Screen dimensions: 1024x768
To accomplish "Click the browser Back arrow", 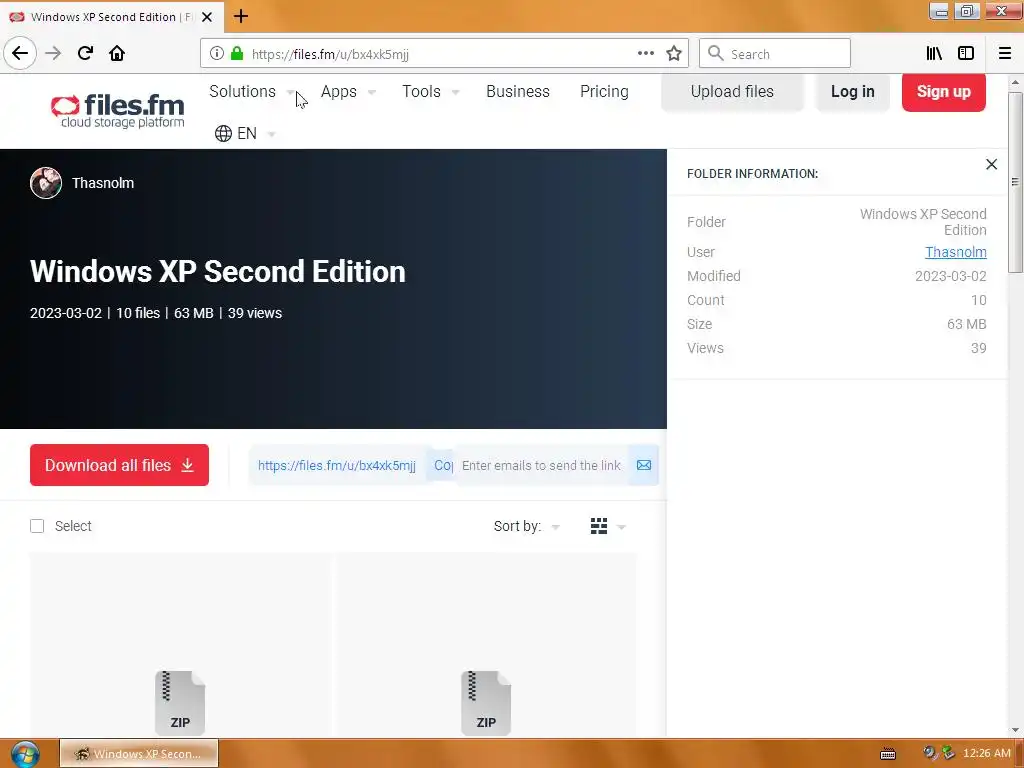I will point(20,54).
